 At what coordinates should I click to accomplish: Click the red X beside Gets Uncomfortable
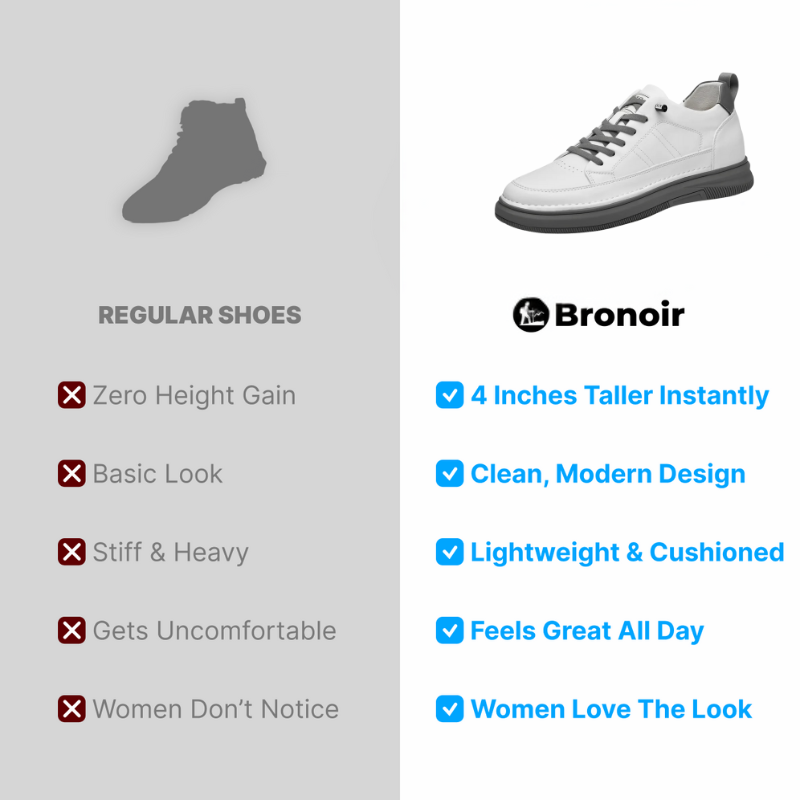click(x=71, y=631)
